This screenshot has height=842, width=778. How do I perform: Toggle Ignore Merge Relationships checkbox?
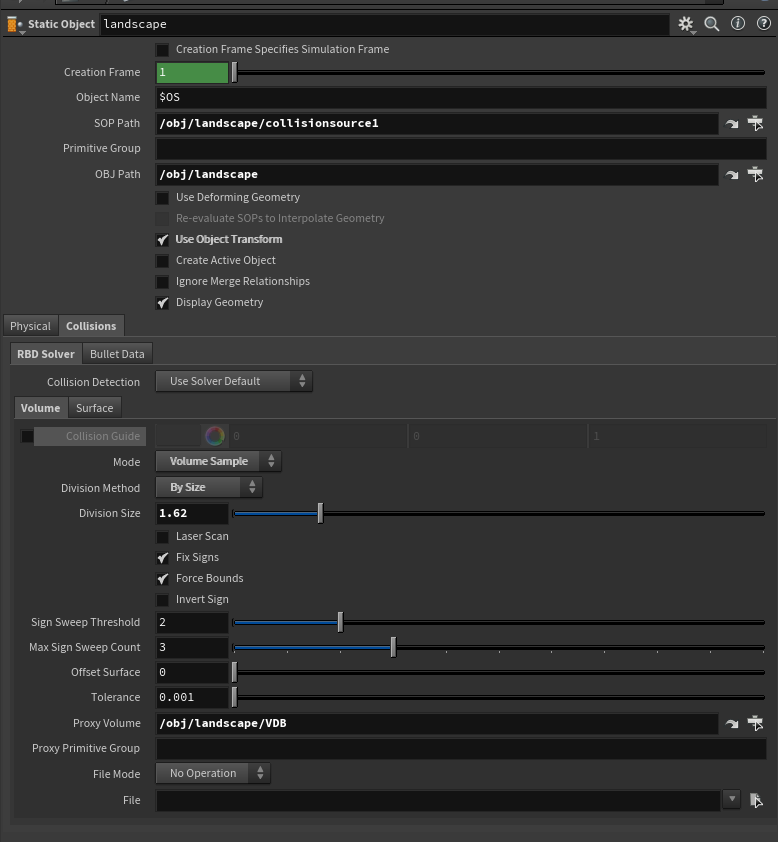162,282
